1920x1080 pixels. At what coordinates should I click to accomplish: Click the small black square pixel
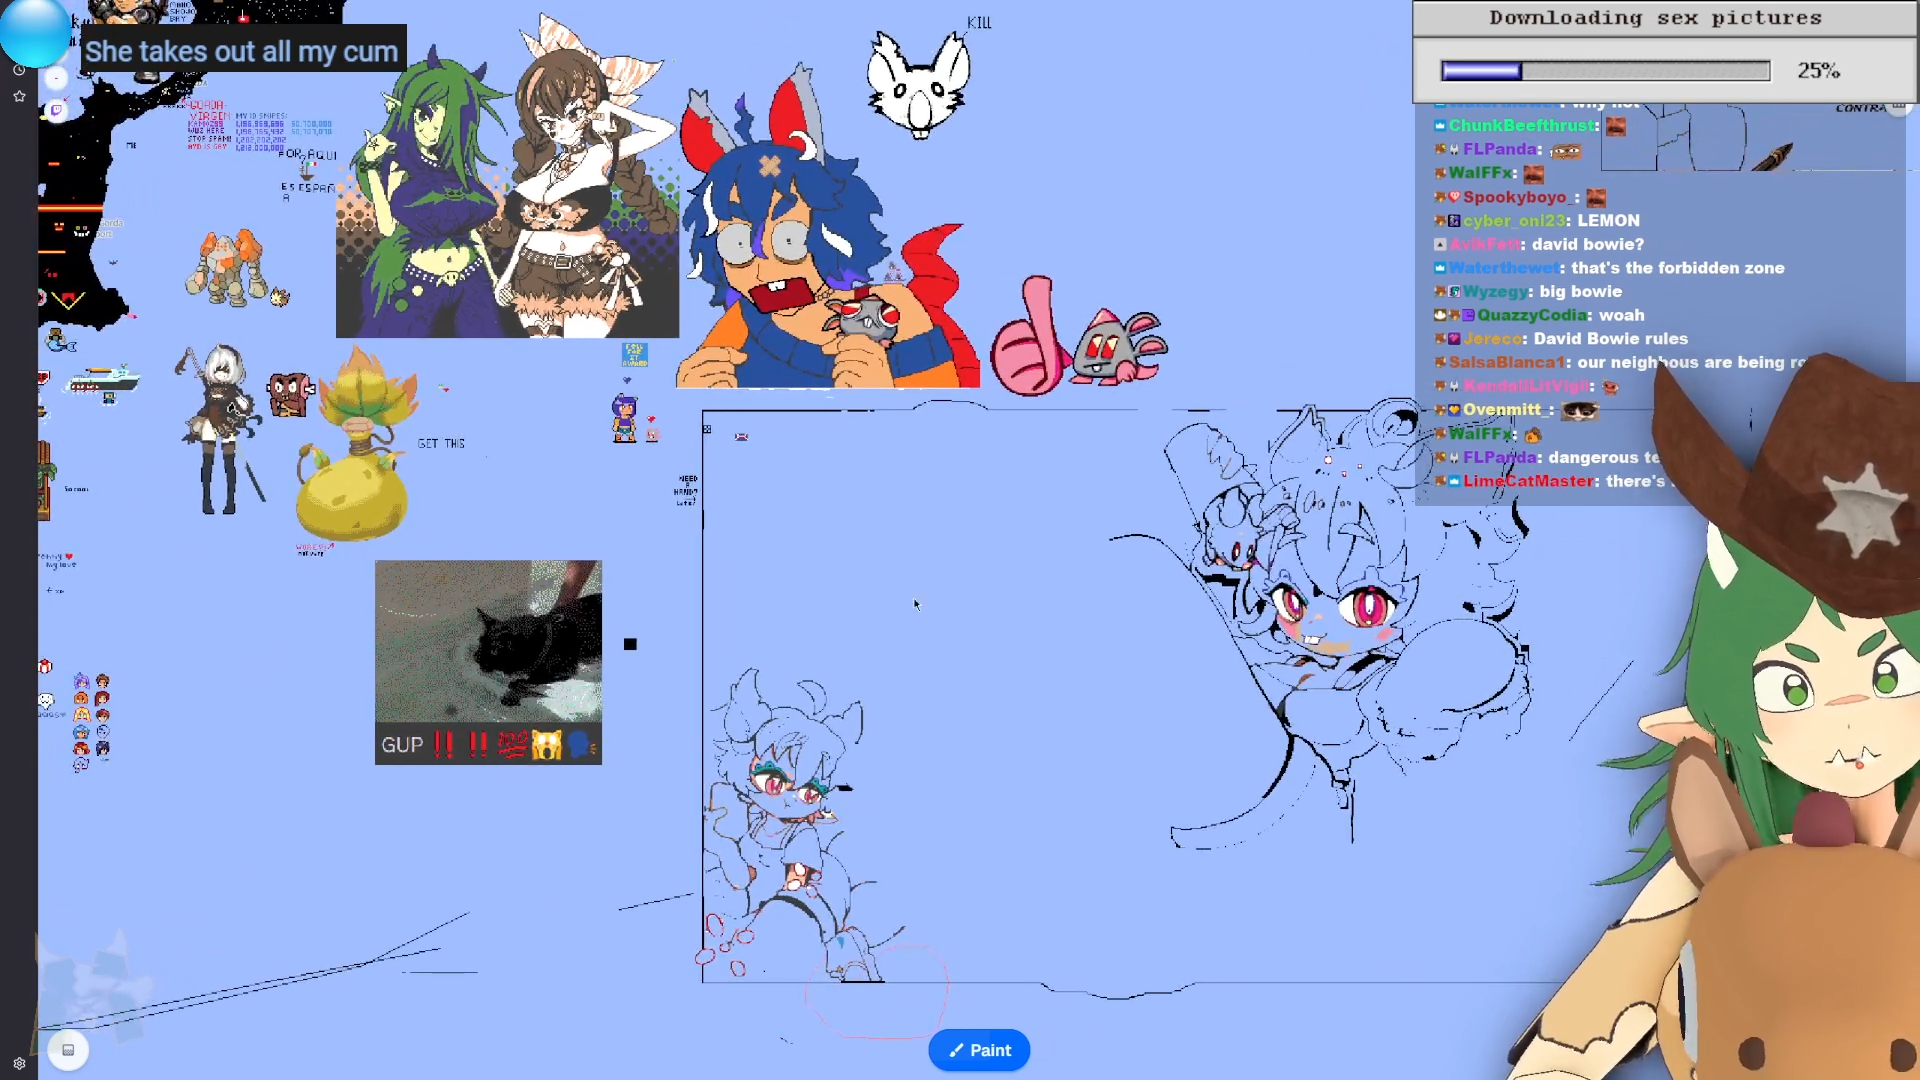630,644
